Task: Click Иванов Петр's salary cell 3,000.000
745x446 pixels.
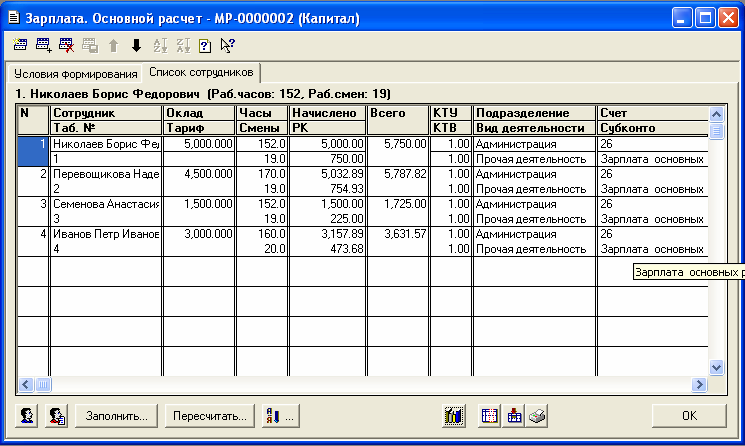Action: (199, 234)
